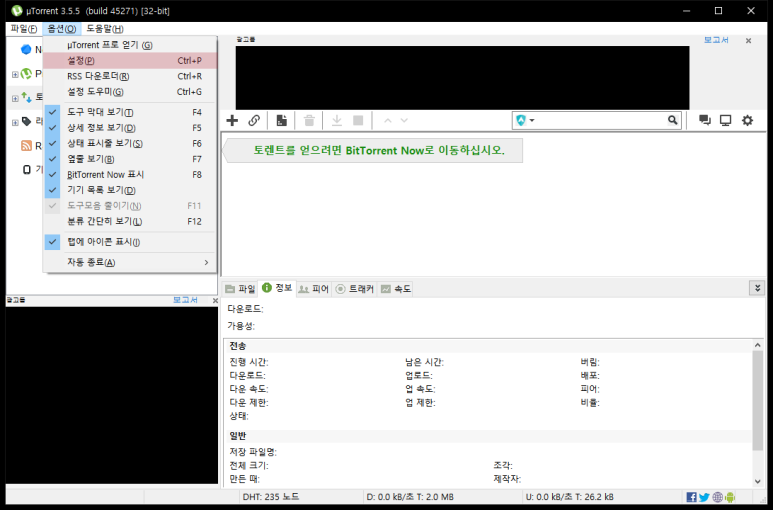Click the Remove torrent trash icon
The width and height of the screenshot is (773, 510).
[309, 120]
